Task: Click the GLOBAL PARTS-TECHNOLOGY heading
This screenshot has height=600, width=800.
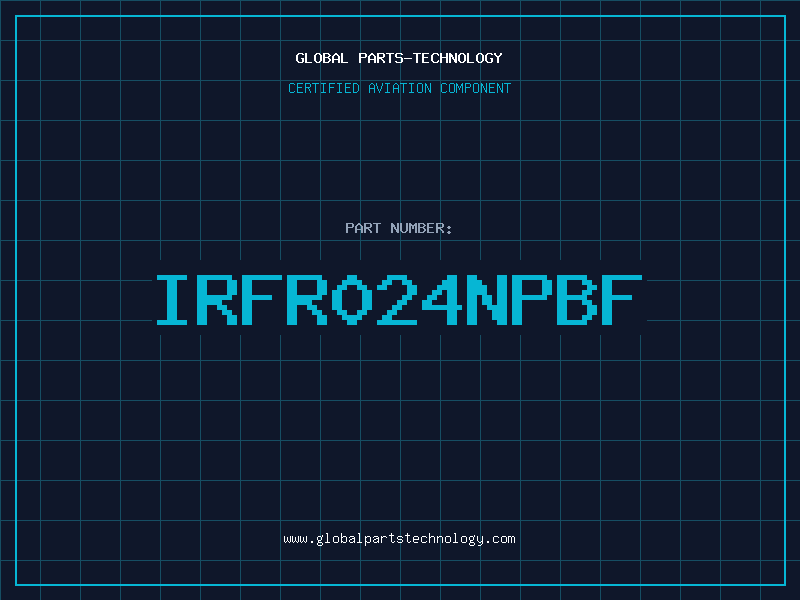Action: pyautogui.click(x=399, y=58)
